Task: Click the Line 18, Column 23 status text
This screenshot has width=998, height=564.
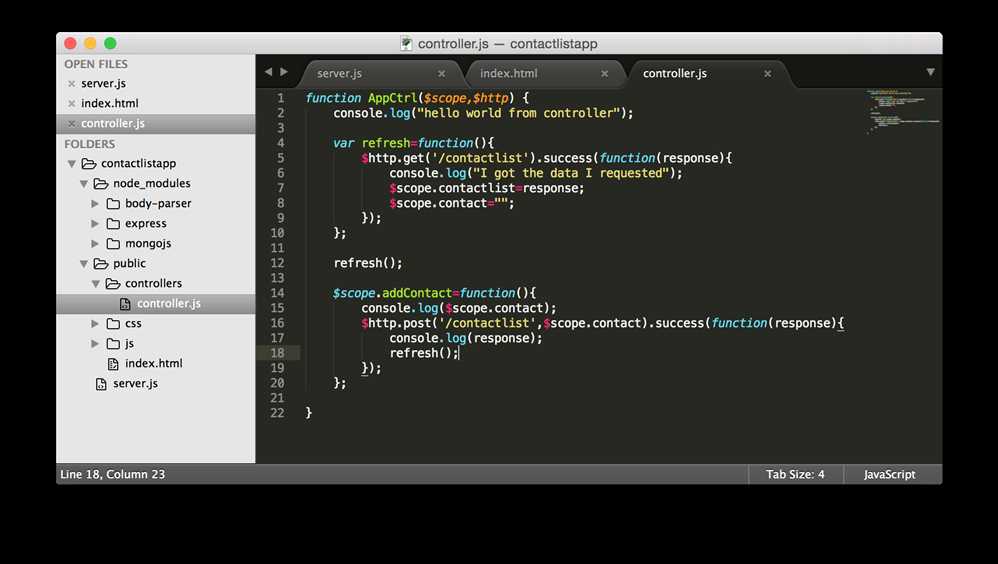Action: pos(112,474)
